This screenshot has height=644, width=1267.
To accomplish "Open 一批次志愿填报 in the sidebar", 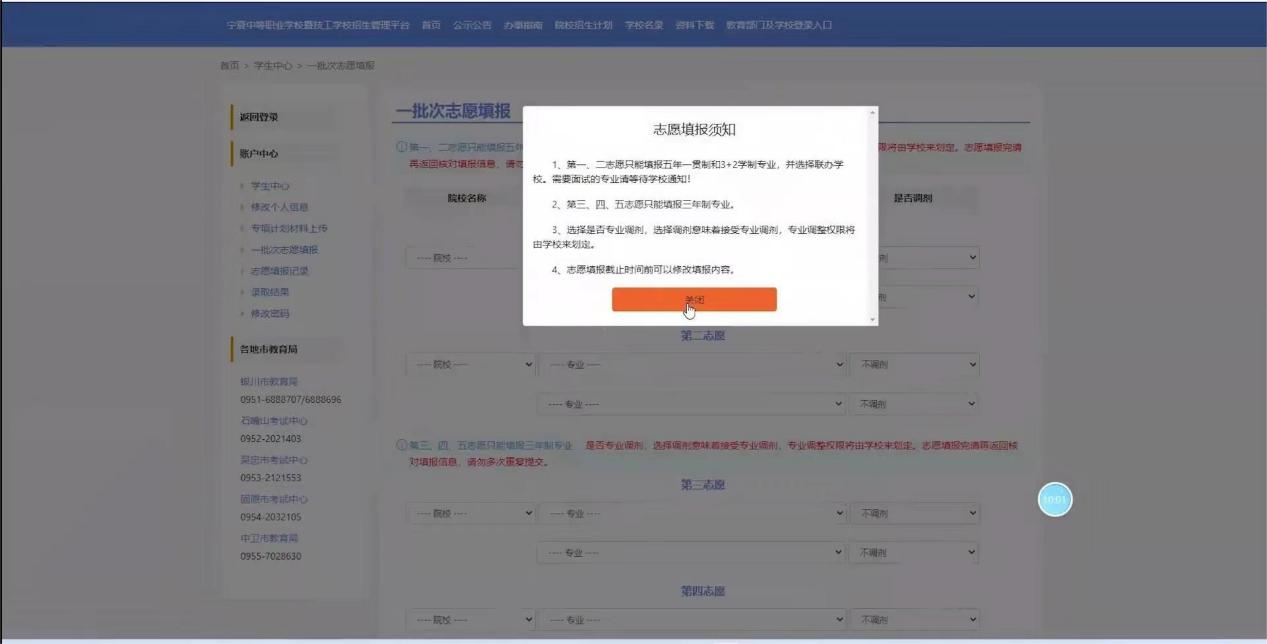I will (284, 250).
